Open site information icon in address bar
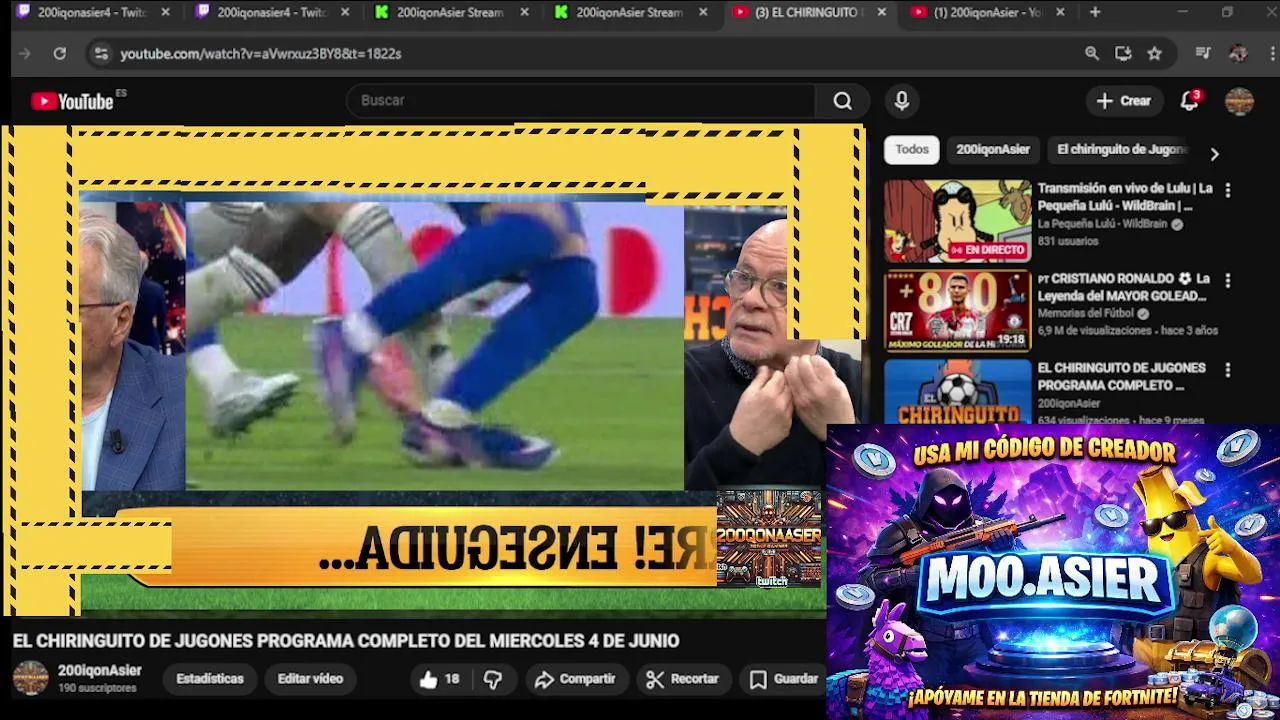 [100, 53]
